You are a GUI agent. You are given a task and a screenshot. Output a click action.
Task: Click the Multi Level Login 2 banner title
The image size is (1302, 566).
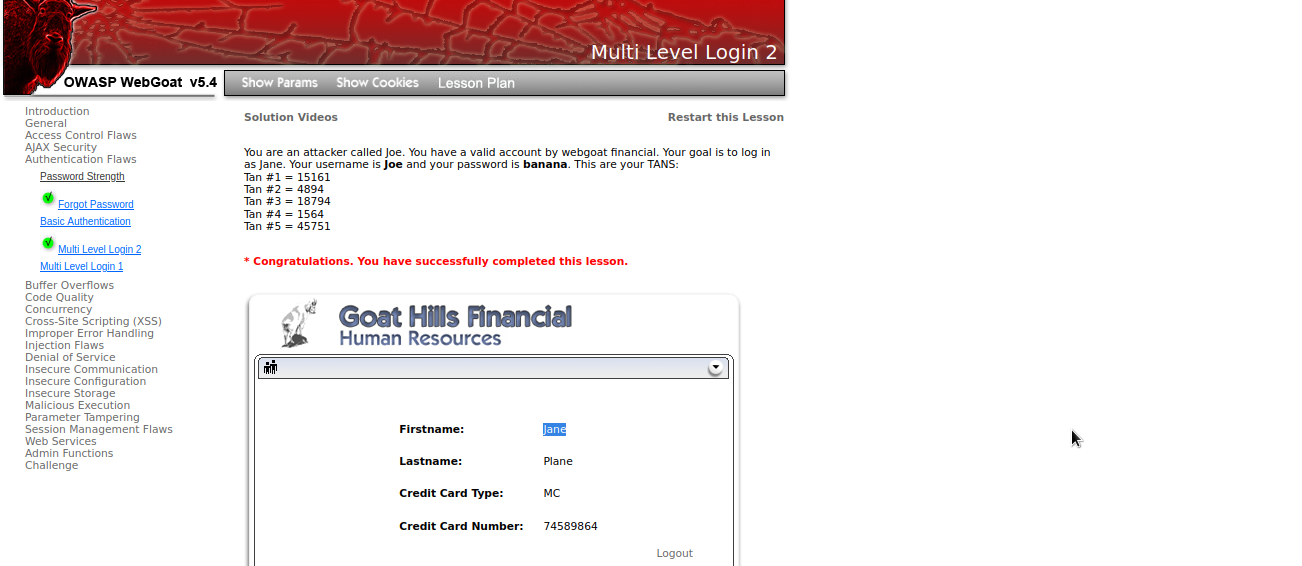pyautogui.click(x=684, y=52)
